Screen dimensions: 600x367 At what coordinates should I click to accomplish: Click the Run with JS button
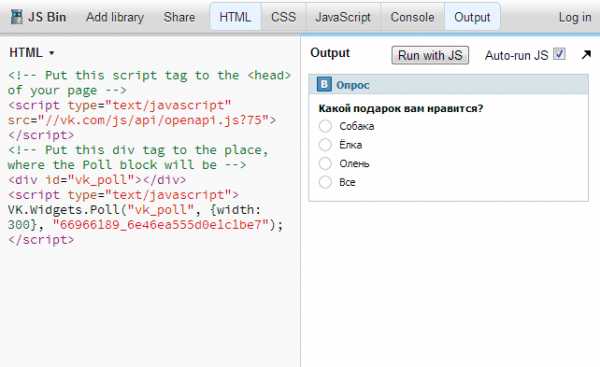(430, 55)
